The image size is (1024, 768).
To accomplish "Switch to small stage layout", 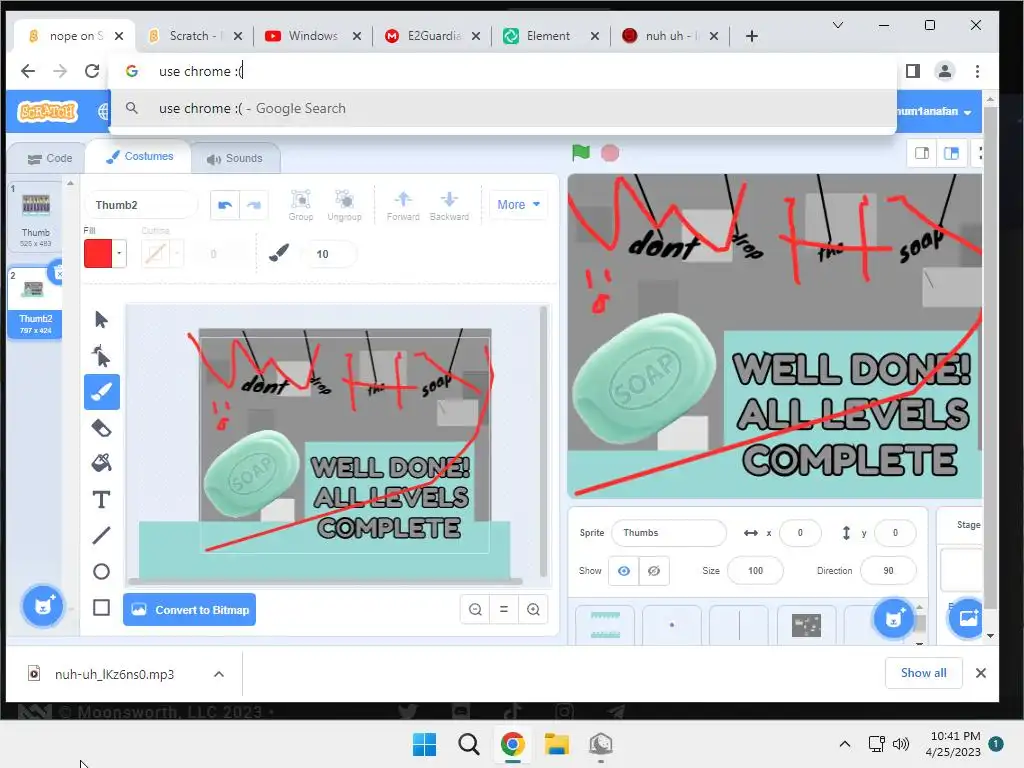I will click(x=922, y=153).
